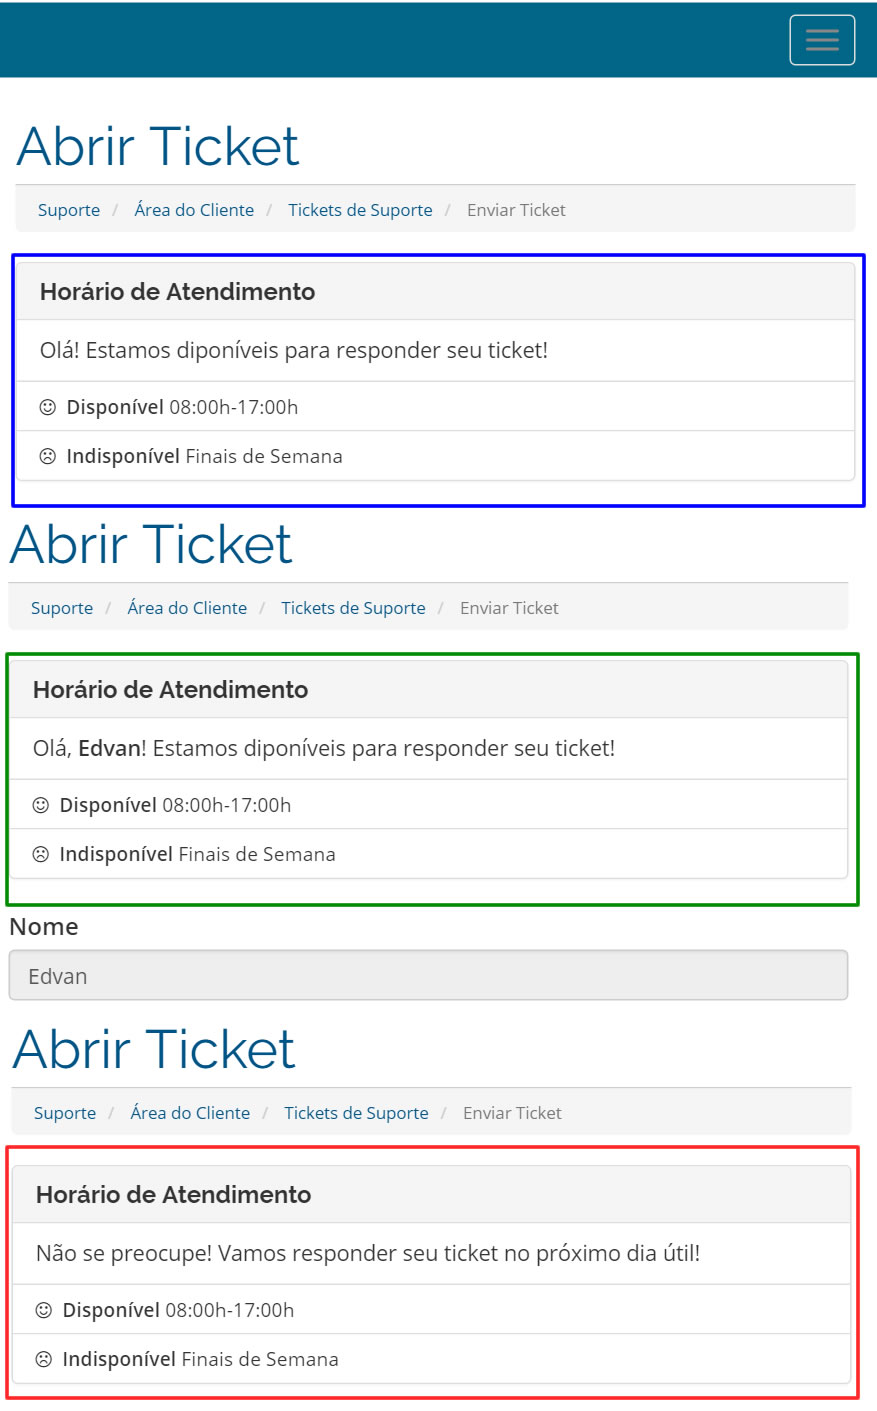
Task: Go to Área do Cliente in second breadcrumb
Action: 187,608
